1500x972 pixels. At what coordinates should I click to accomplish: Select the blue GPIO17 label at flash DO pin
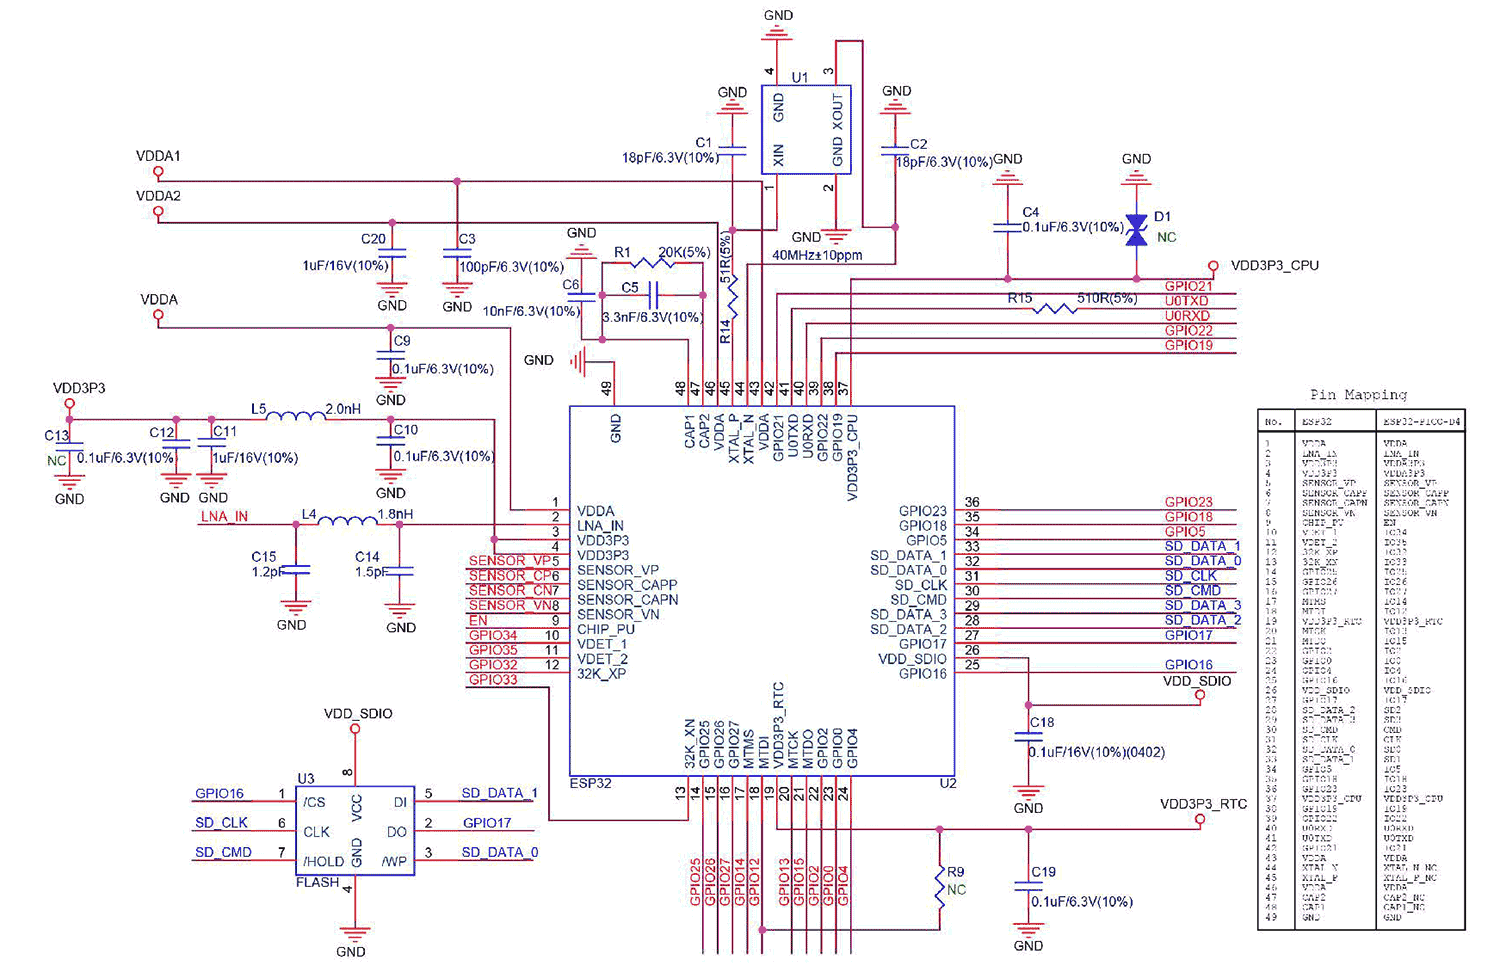pos(487,823)
